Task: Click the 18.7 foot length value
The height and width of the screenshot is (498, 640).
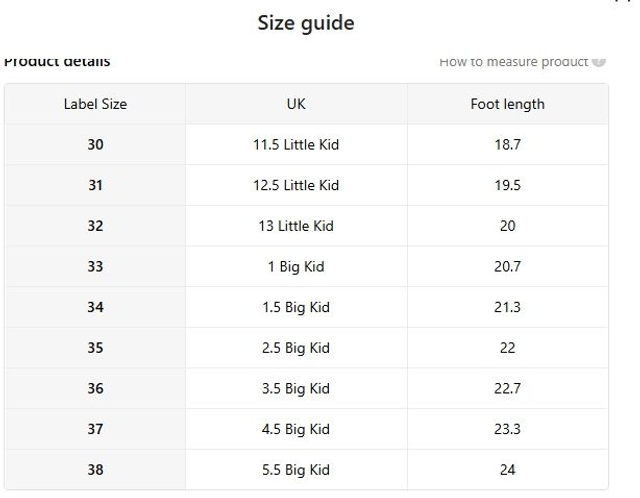Action: pyautogui.click(x=507, y=145)
